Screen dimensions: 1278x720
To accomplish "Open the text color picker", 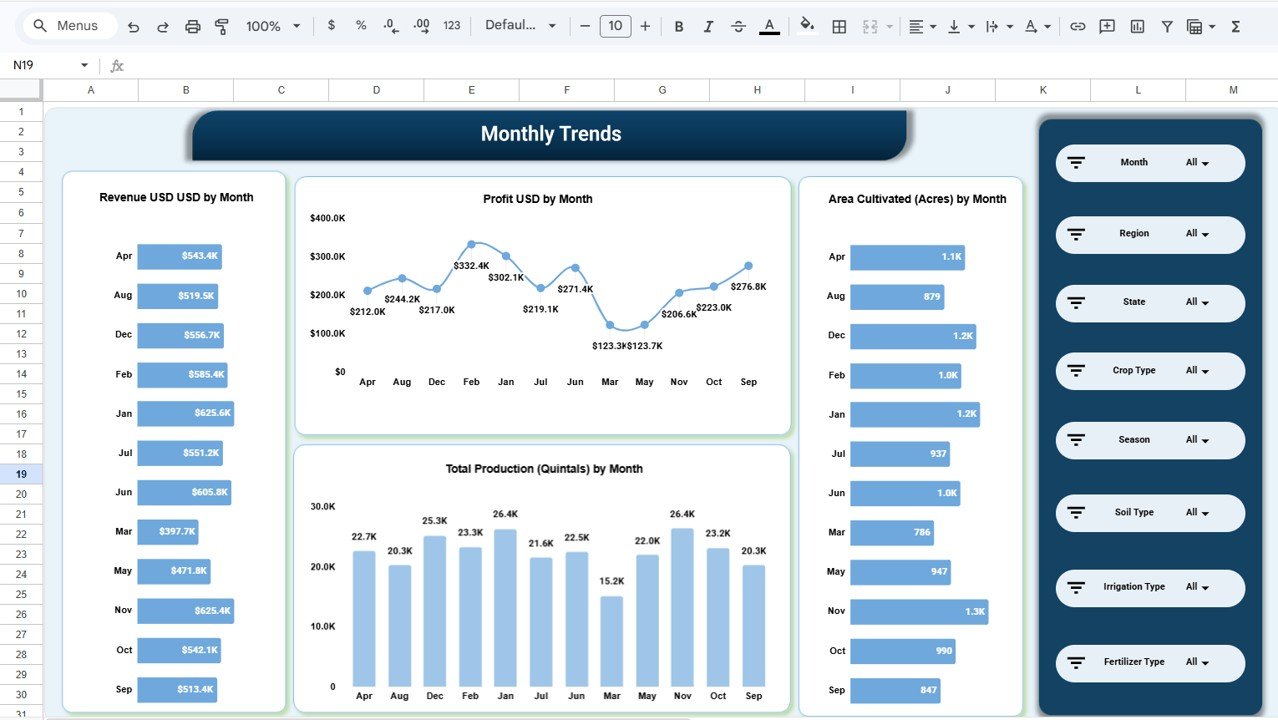I will (768, 25).
